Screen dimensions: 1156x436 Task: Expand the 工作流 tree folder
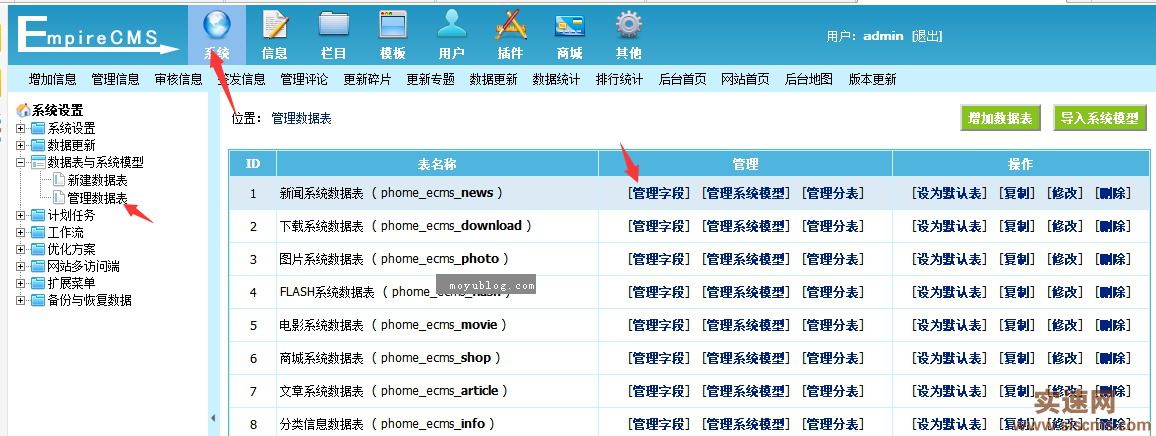pos(21,232)
